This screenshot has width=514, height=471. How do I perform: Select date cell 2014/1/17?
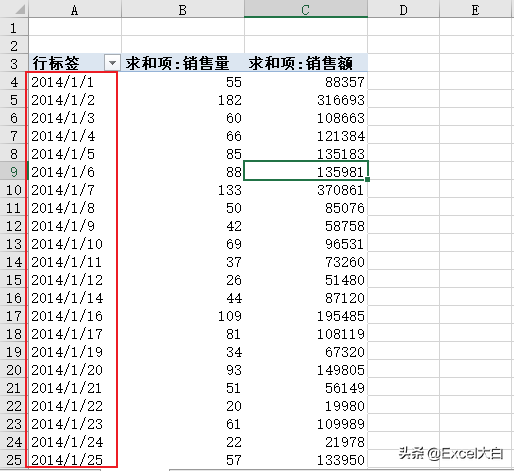75,334
